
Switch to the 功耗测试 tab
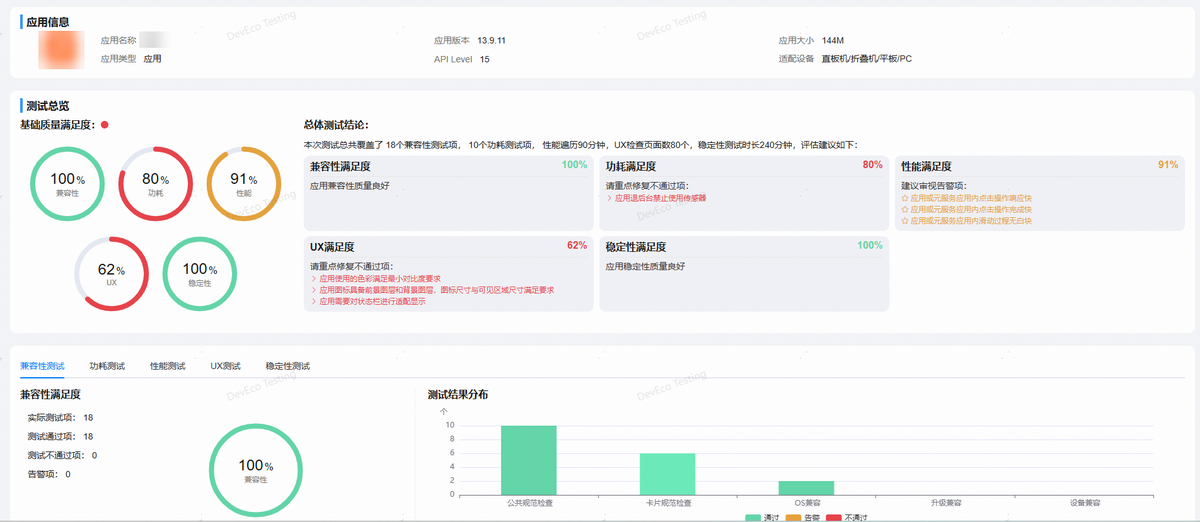(x=107, y=367)
